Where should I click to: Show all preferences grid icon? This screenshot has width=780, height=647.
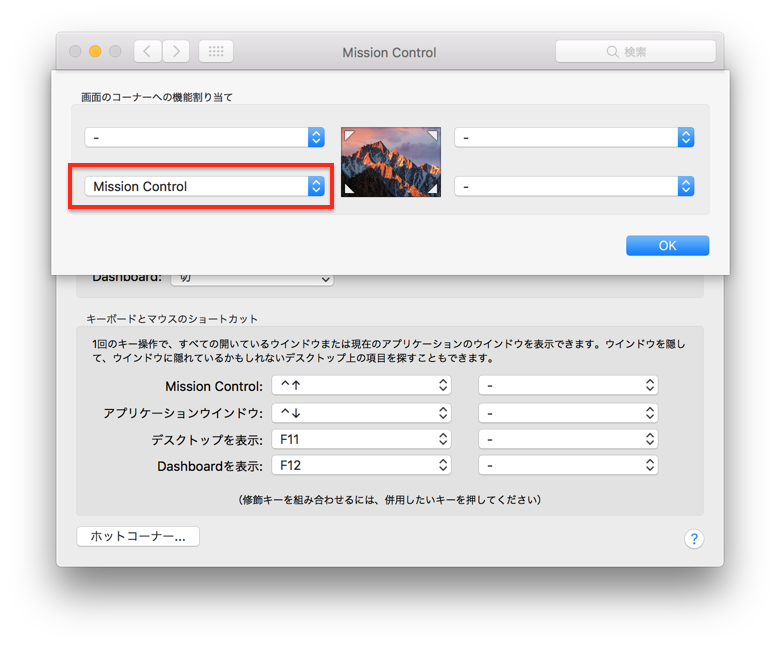click(216, 52)
